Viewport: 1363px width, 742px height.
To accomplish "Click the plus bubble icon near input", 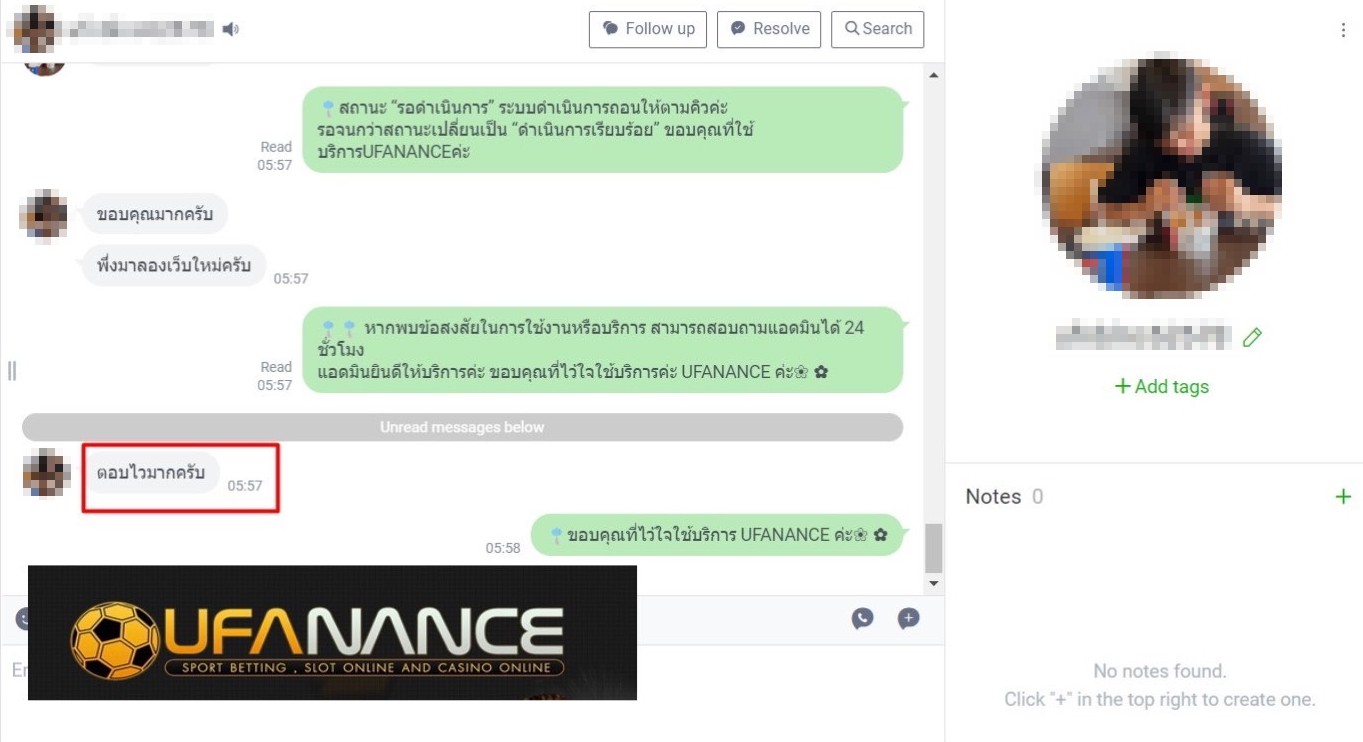I will coord(908,619).
